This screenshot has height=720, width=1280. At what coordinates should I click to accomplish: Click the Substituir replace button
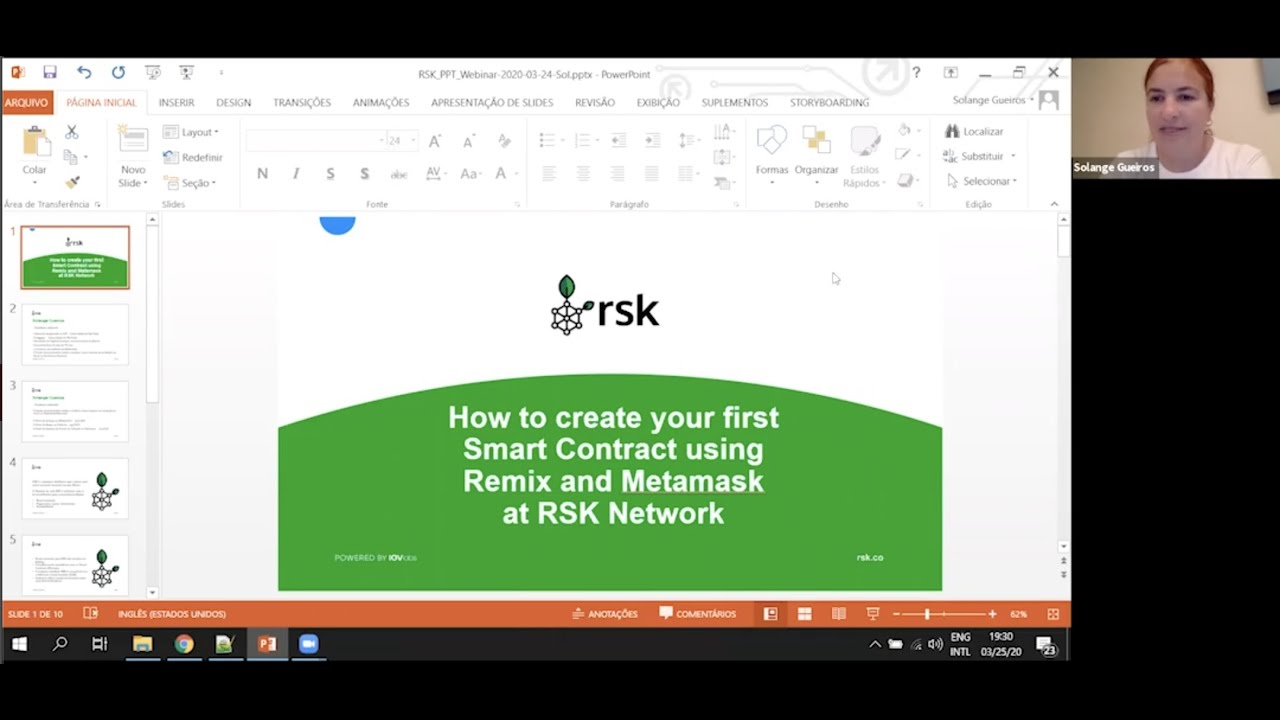pyautogui.click(x=979, y=156)
